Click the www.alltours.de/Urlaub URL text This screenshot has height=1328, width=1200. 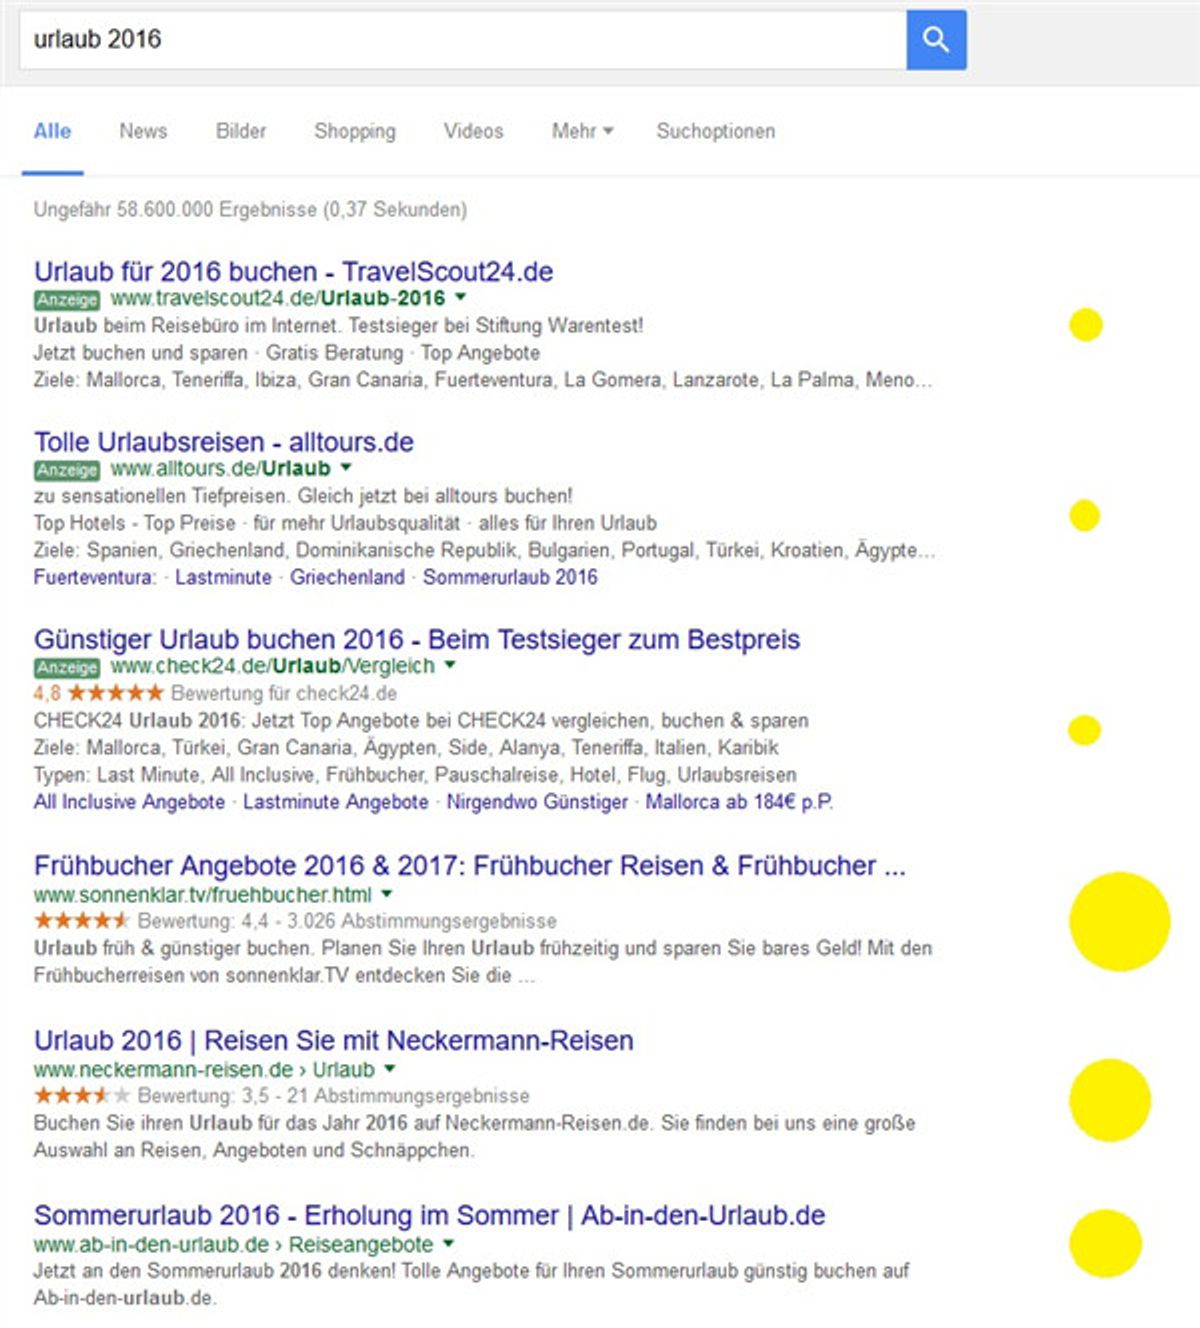click(220, 468)
